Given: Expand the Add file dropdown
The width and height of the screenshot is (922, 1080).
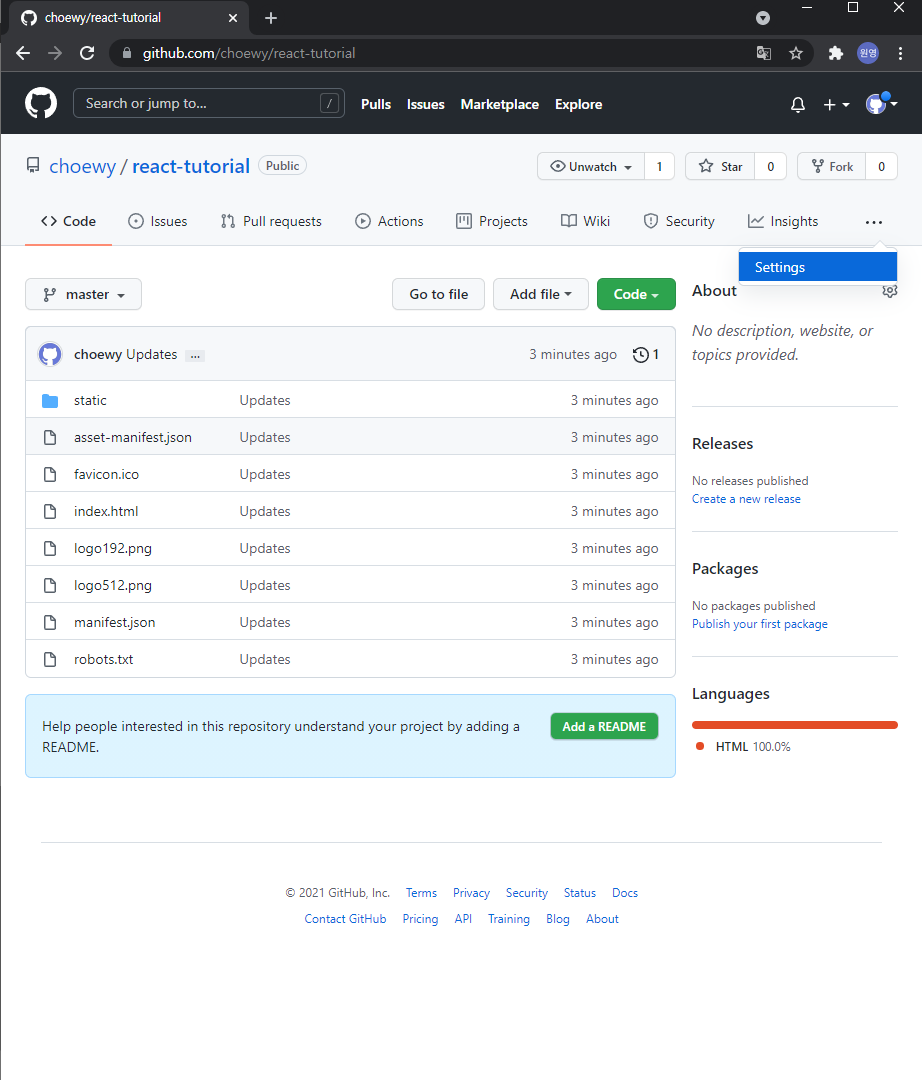Looking at the screenshot, I should coord(541,294).
